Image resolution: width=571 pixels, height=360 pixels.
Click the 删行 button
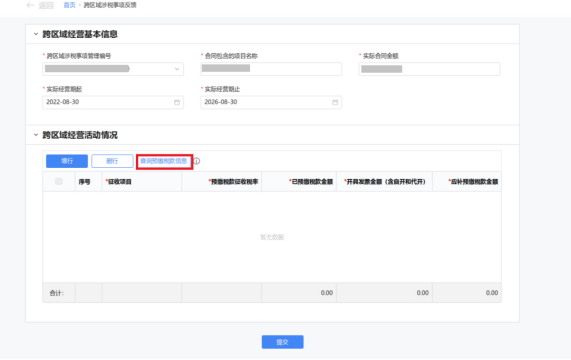[x=112, y=161]
